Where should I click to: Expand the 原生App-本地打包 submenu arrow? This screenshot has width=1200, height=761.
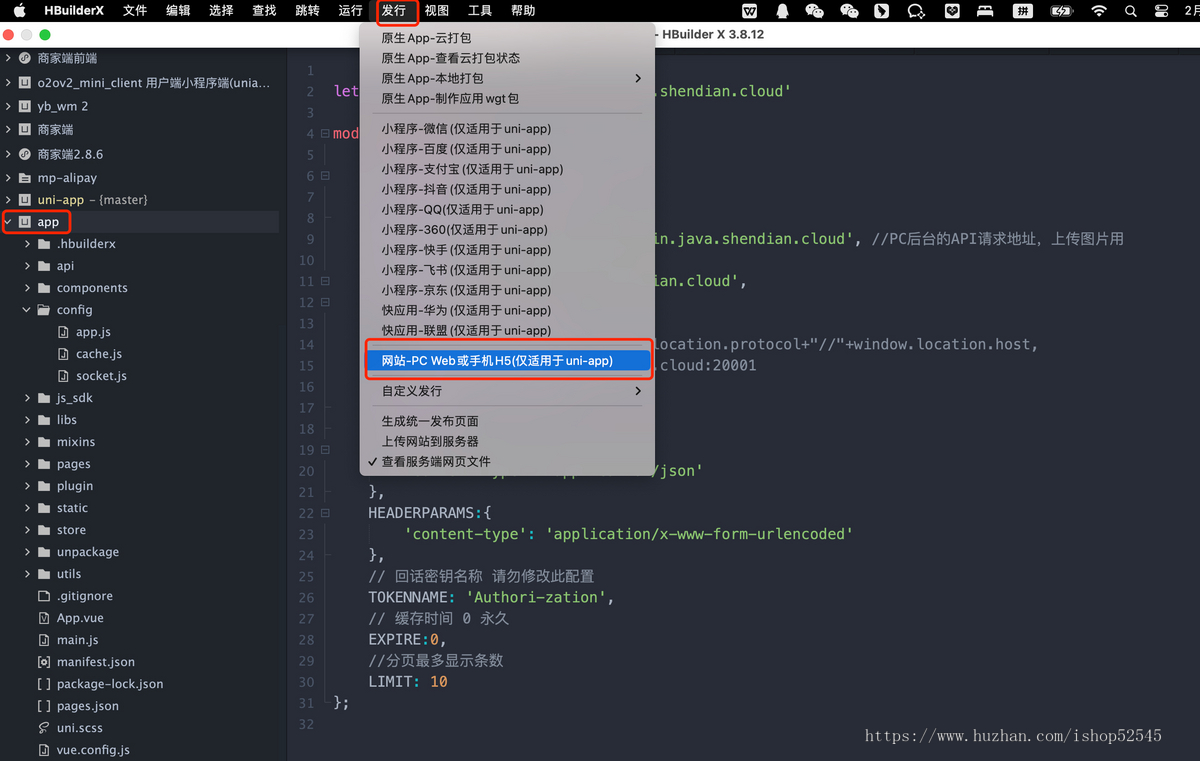[x=638, y=78]
